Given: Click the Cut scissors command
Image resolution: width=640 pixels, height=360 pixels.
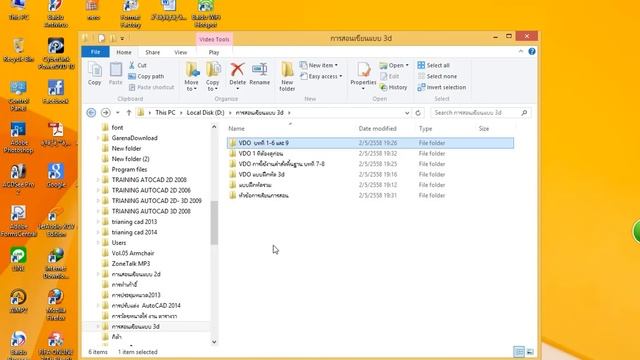Looking at the screenshot, I should 138,65.
